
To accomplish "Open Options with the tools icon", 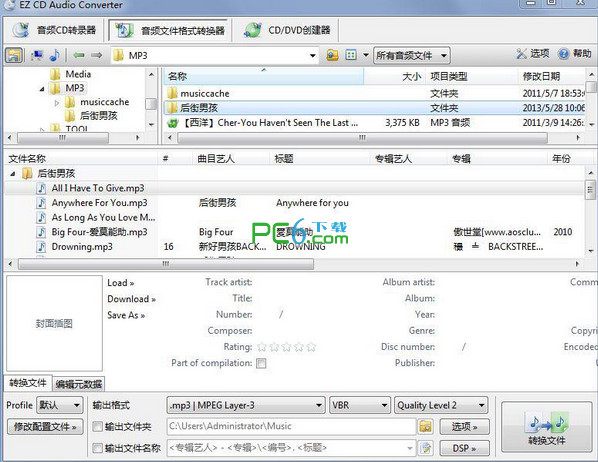I will tap(532, 54).
